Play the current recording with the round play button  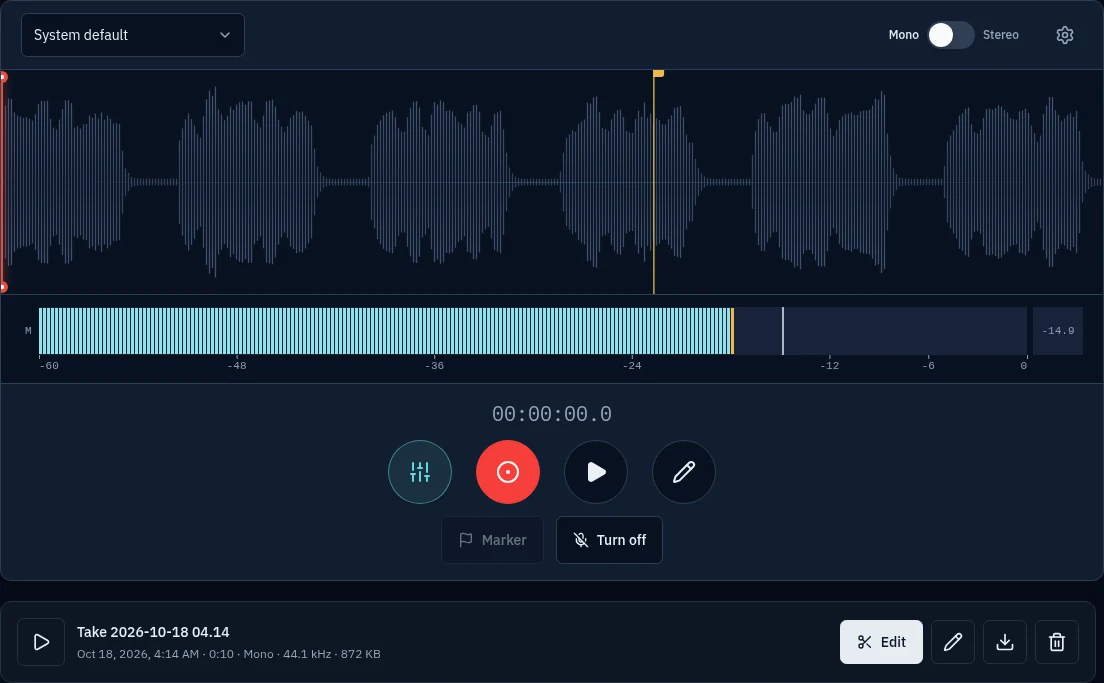[x=596, y=472]
